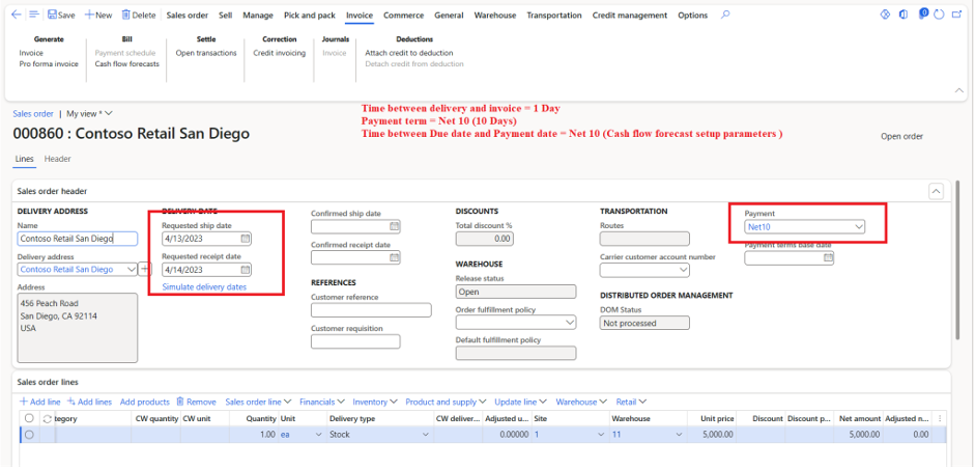Open the grid column options icon
The width and height of the screenshot is (977, 470).
point(940,419)
